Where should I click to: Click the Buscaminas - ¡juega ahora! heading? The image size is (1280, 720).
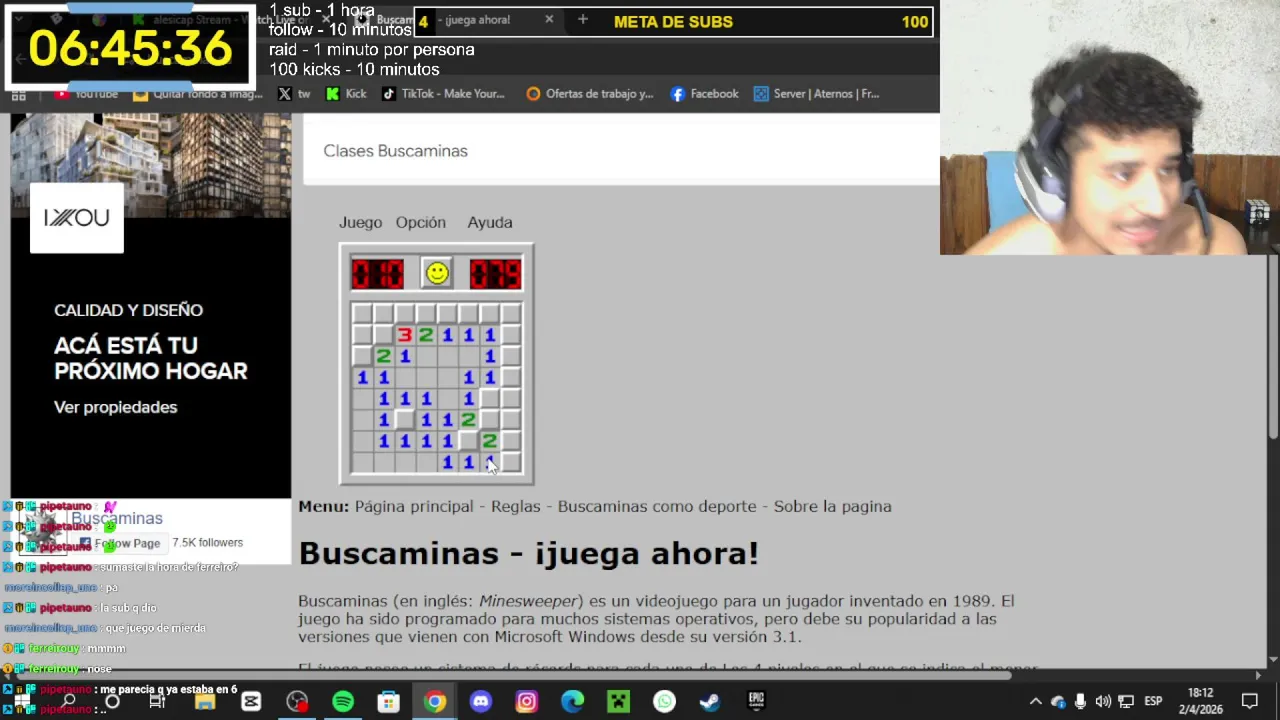pos(528,553)
